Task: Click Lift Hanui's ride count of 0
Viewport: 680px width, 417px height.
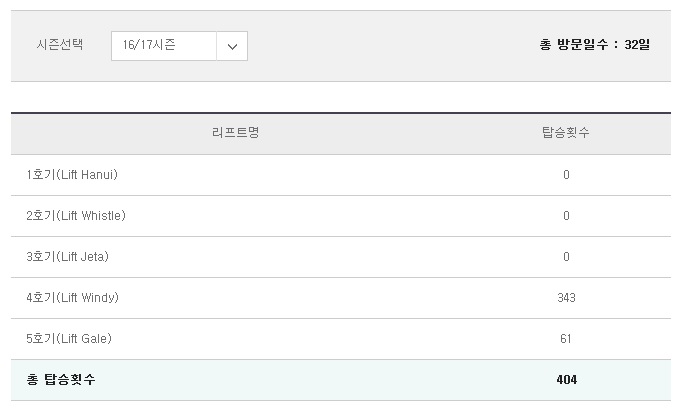Action: coord(566,175)
